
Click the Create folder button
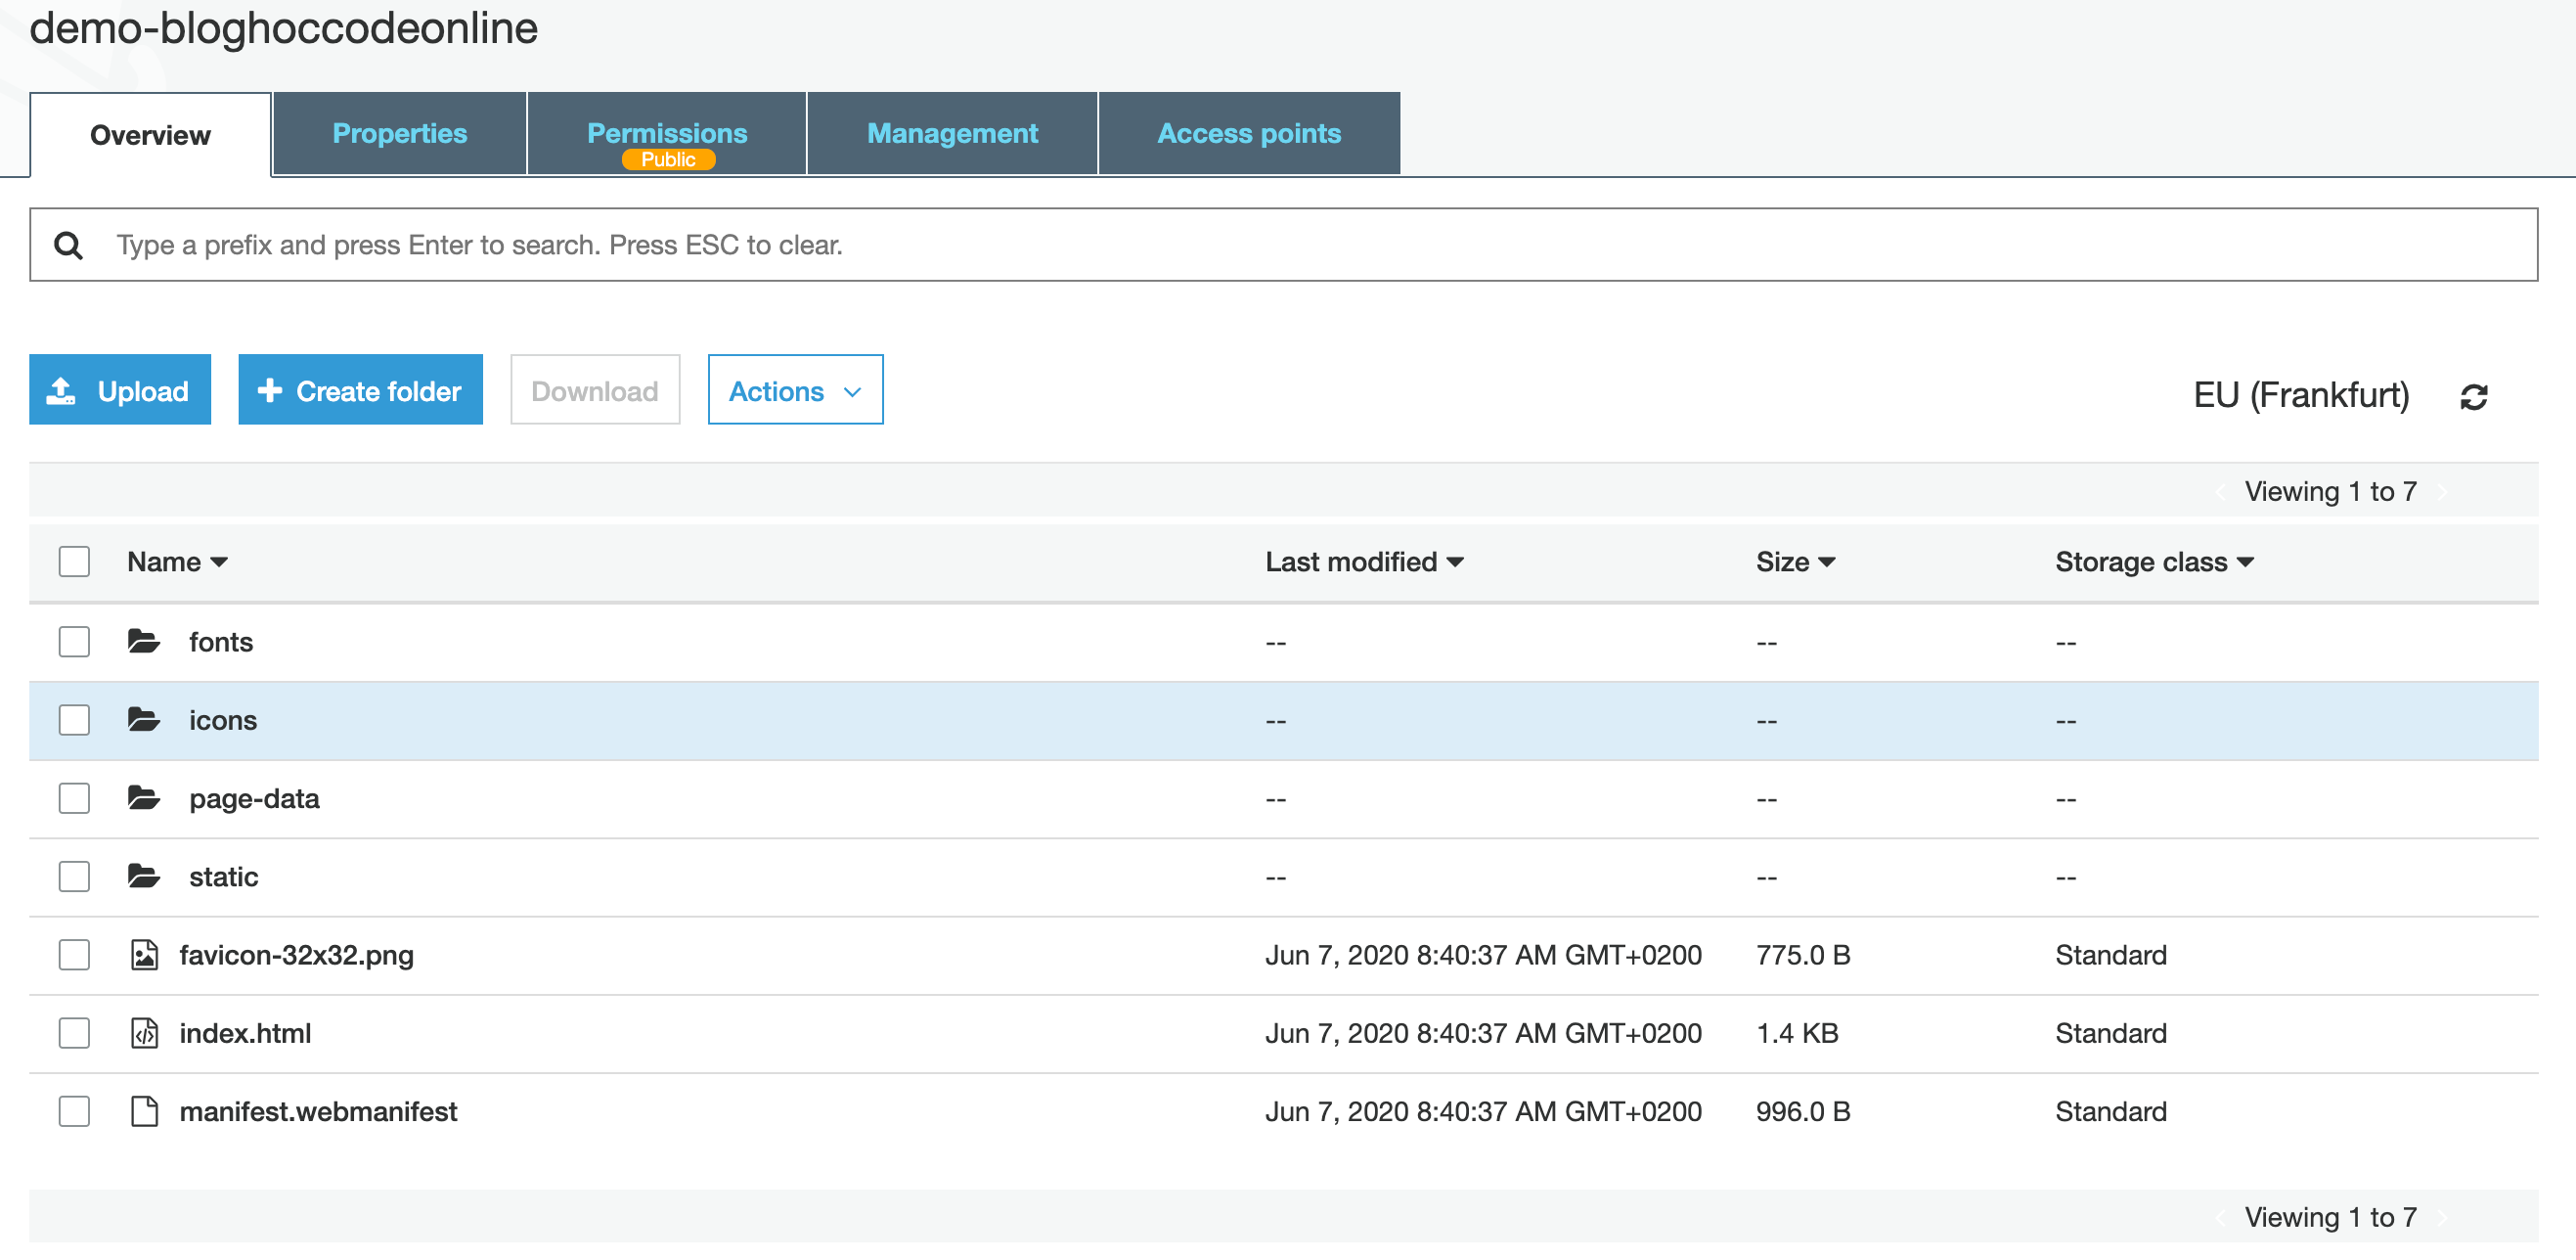click(360, 390)
